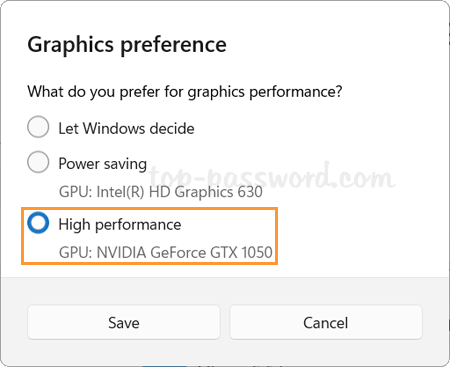Click the Graphics preference dialog title
Image resolution: width=450 pixels, height=367 pixels.
coord(127,45)
